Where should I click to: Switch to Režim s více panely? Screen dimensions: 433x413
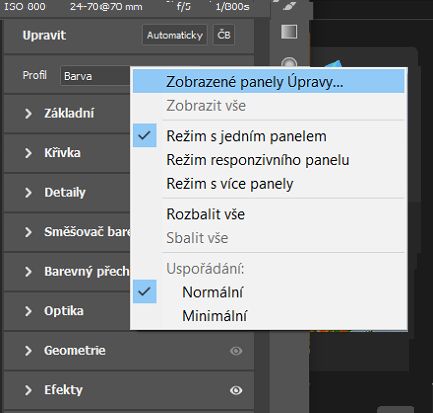(269, 184)
